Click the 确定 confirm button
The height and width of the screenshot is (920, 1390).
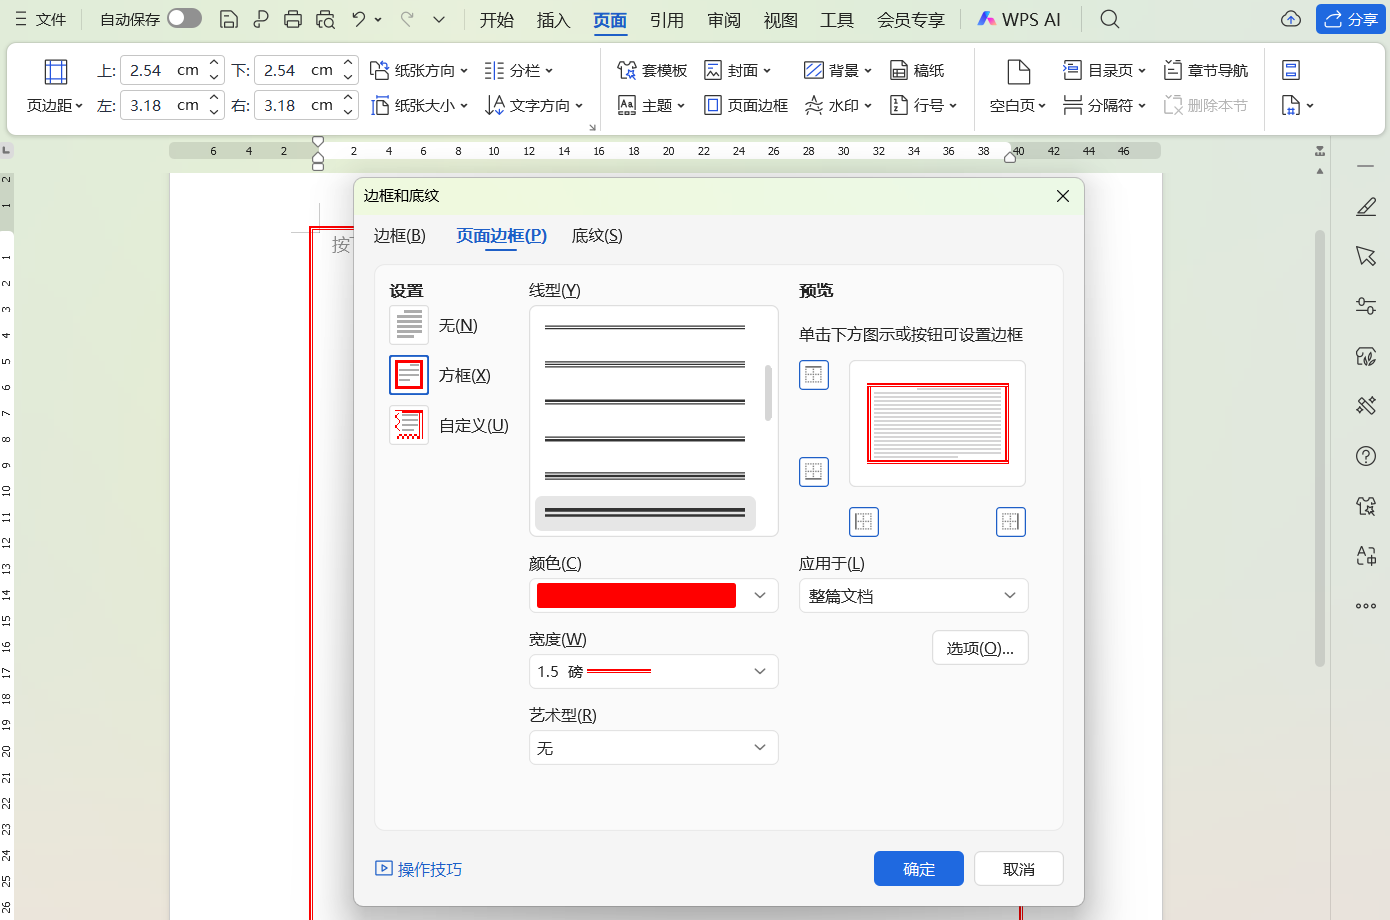coord(918,868)
